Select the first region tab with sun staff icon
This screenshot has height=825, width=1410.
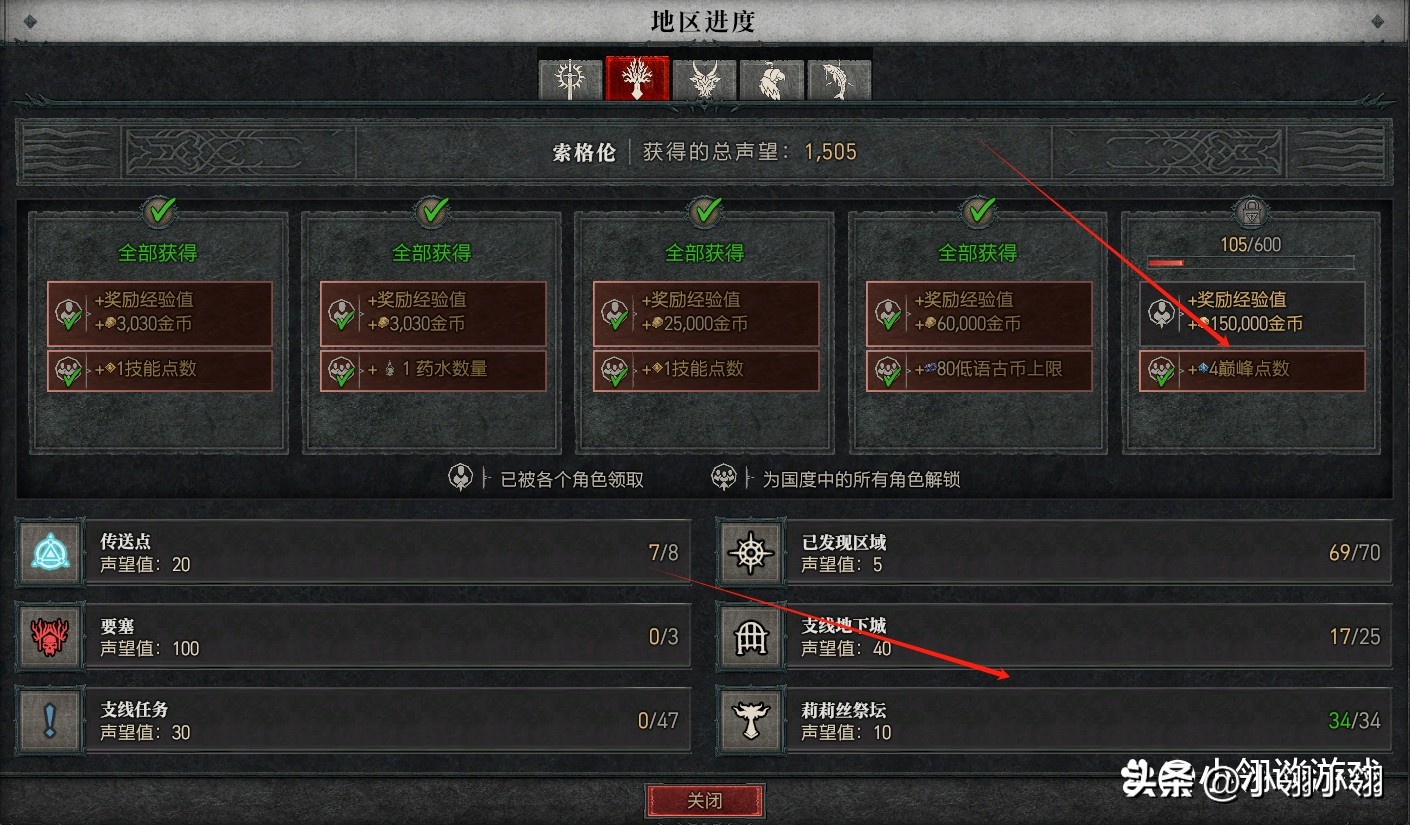click(x=570, y=79)
